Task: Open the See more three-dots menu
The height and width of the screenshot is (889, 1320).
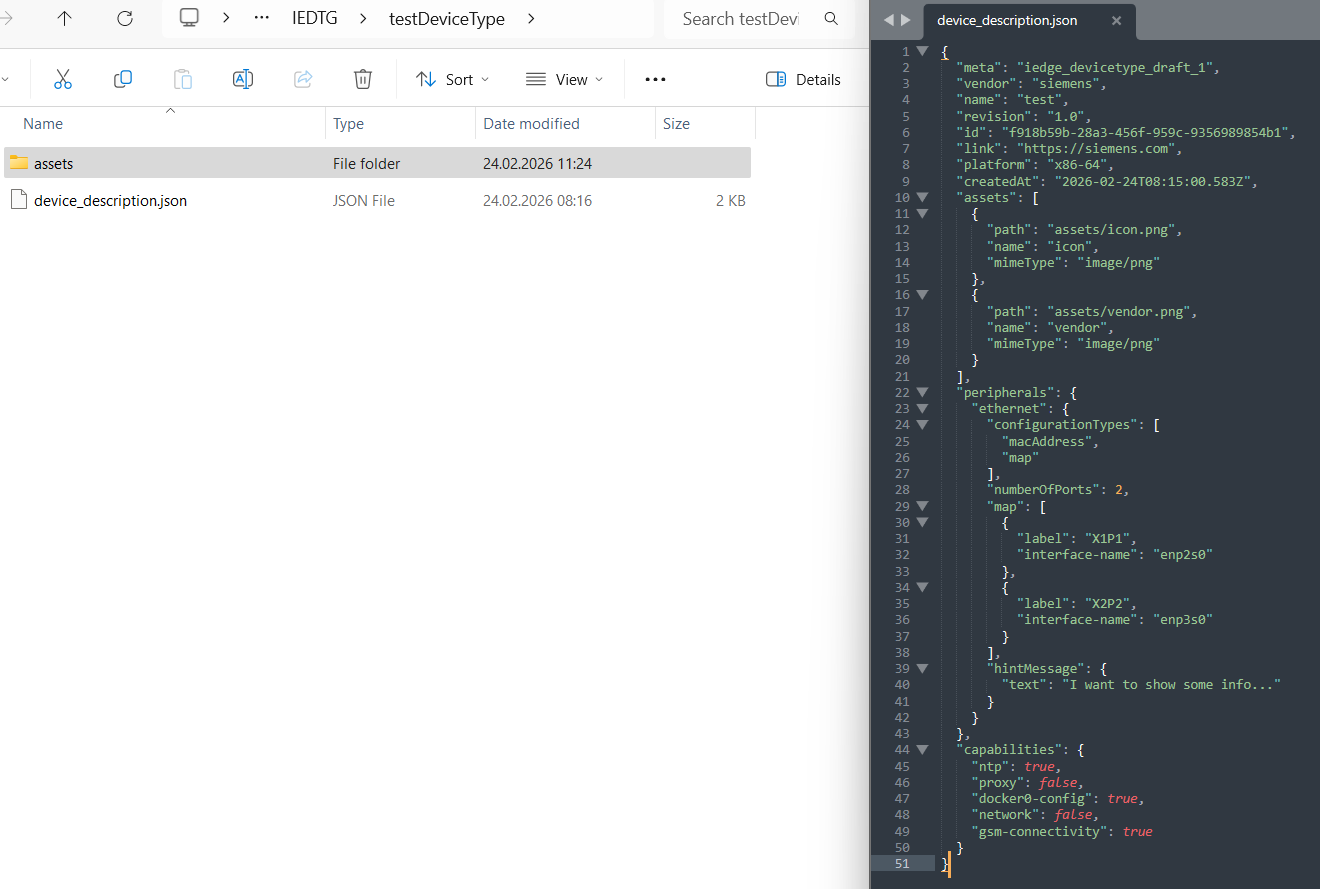Action: point(655,79)
